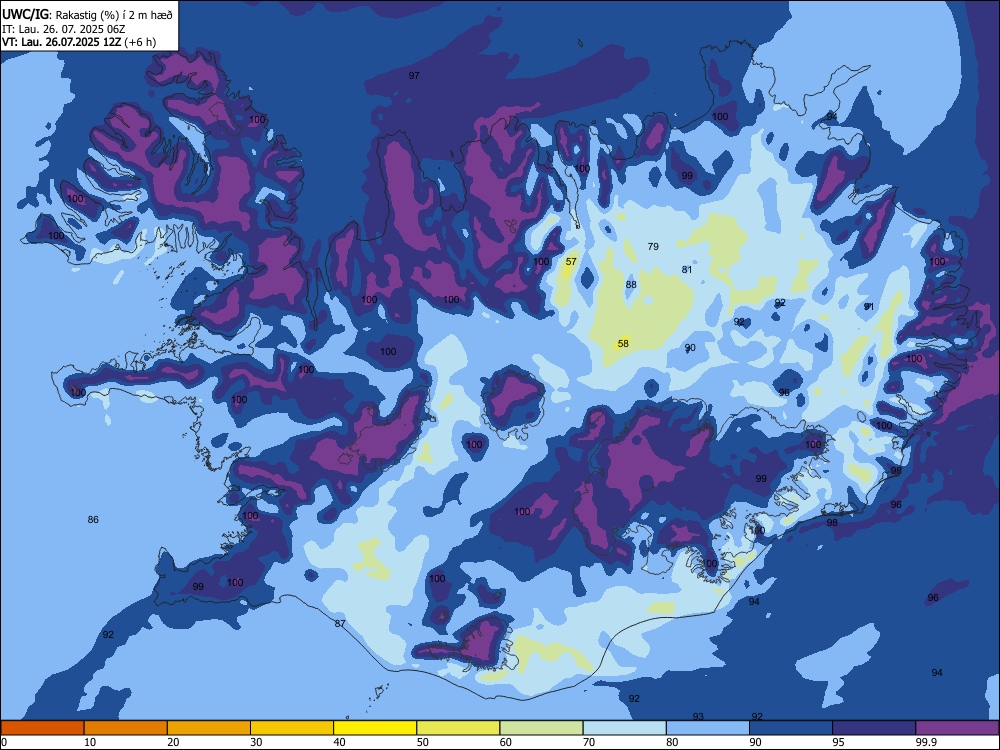Select the 30–40 golden legend color box
The height and width of the screenshot is (750, 1000).
292,728
